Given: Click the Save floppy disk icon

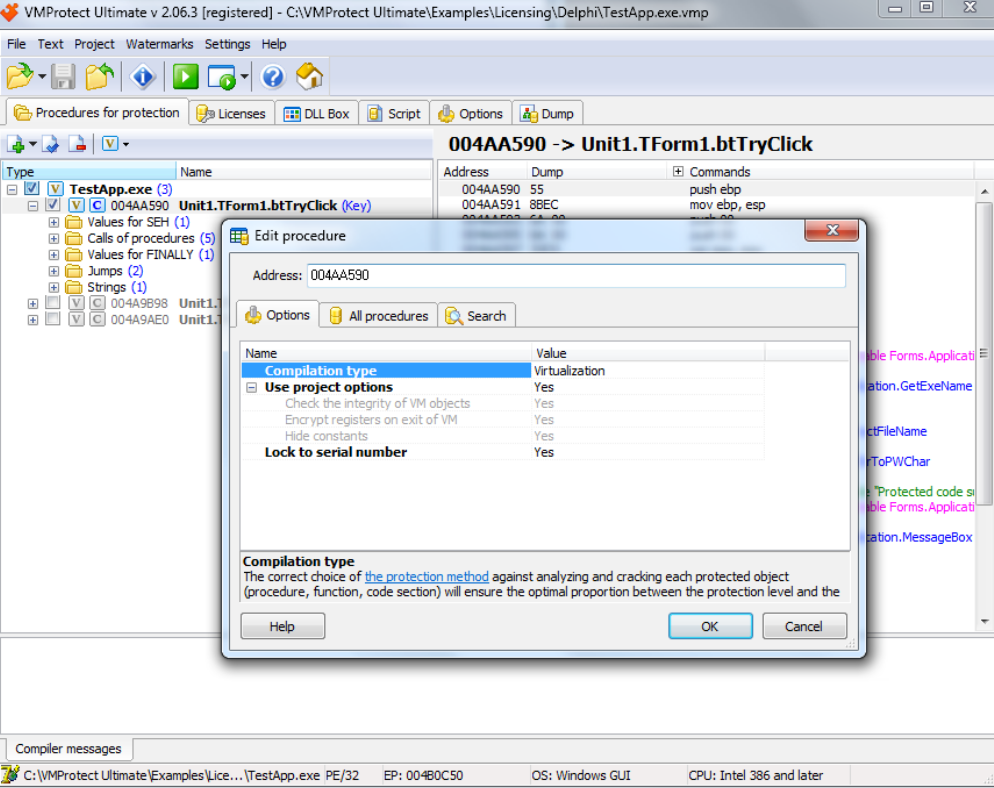Looking at the screenshot, I should click(x=63, y=77).
